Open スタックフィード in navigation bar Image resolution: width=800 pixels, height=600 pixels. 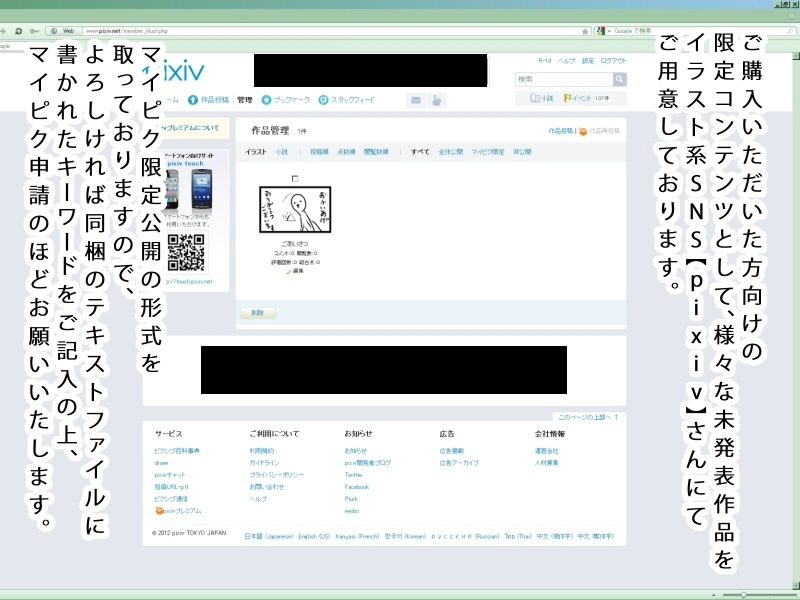click(347, 100)
